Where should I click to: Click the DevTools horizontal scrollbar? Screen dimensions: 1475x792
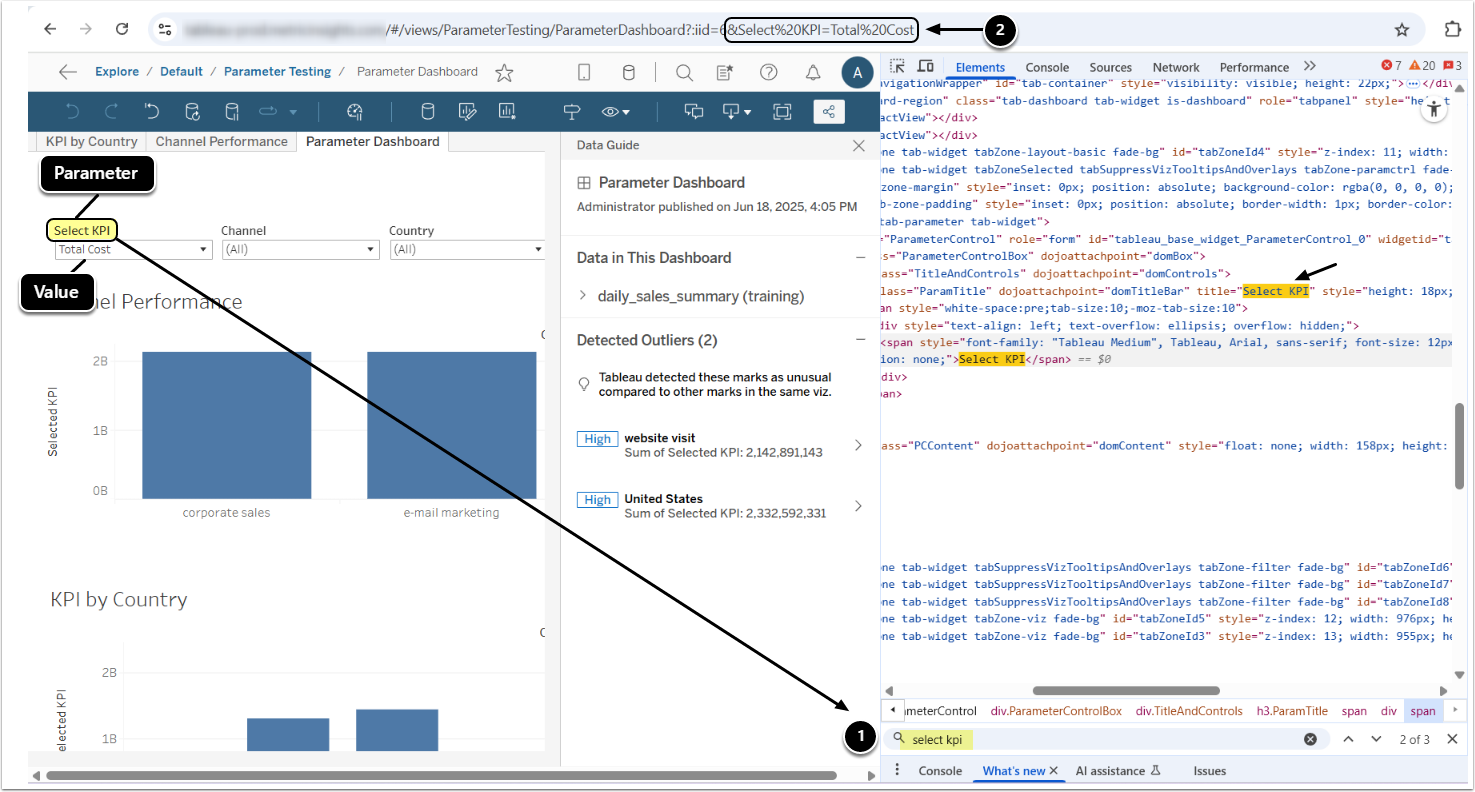point(1125,690)
